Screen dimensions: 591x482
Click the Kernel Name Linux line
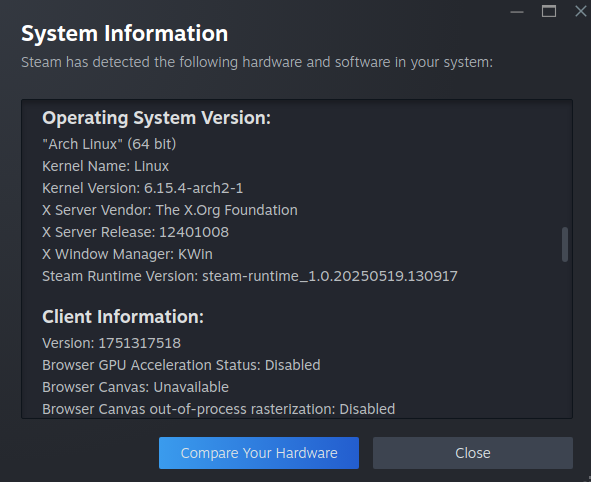[106, 166]
